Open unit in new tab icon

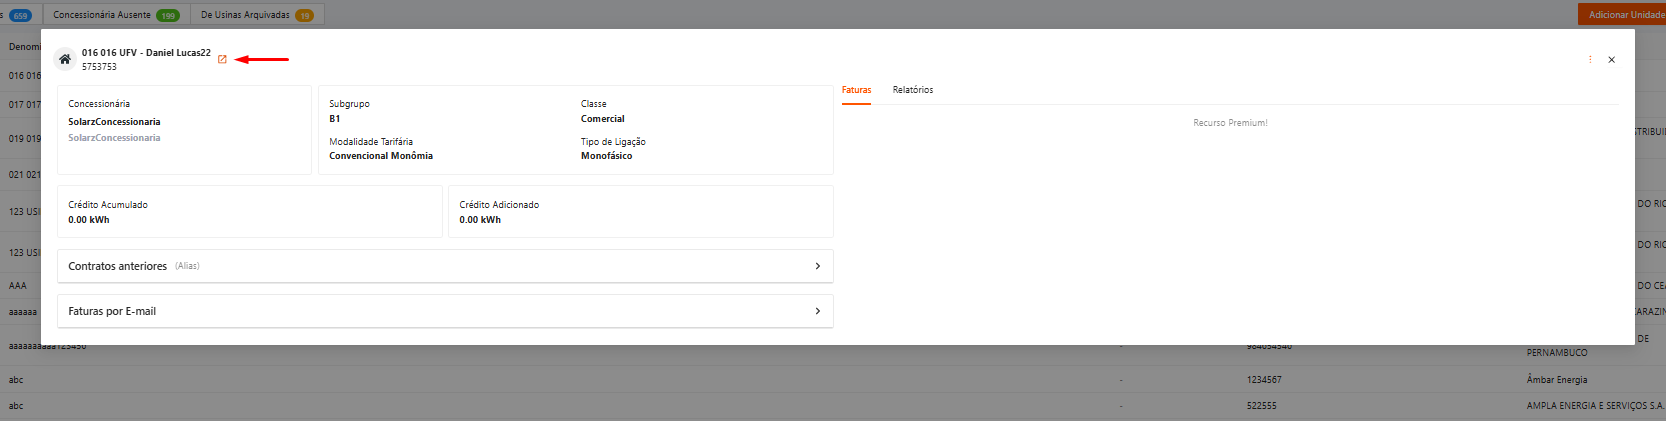tap(222, 59)
